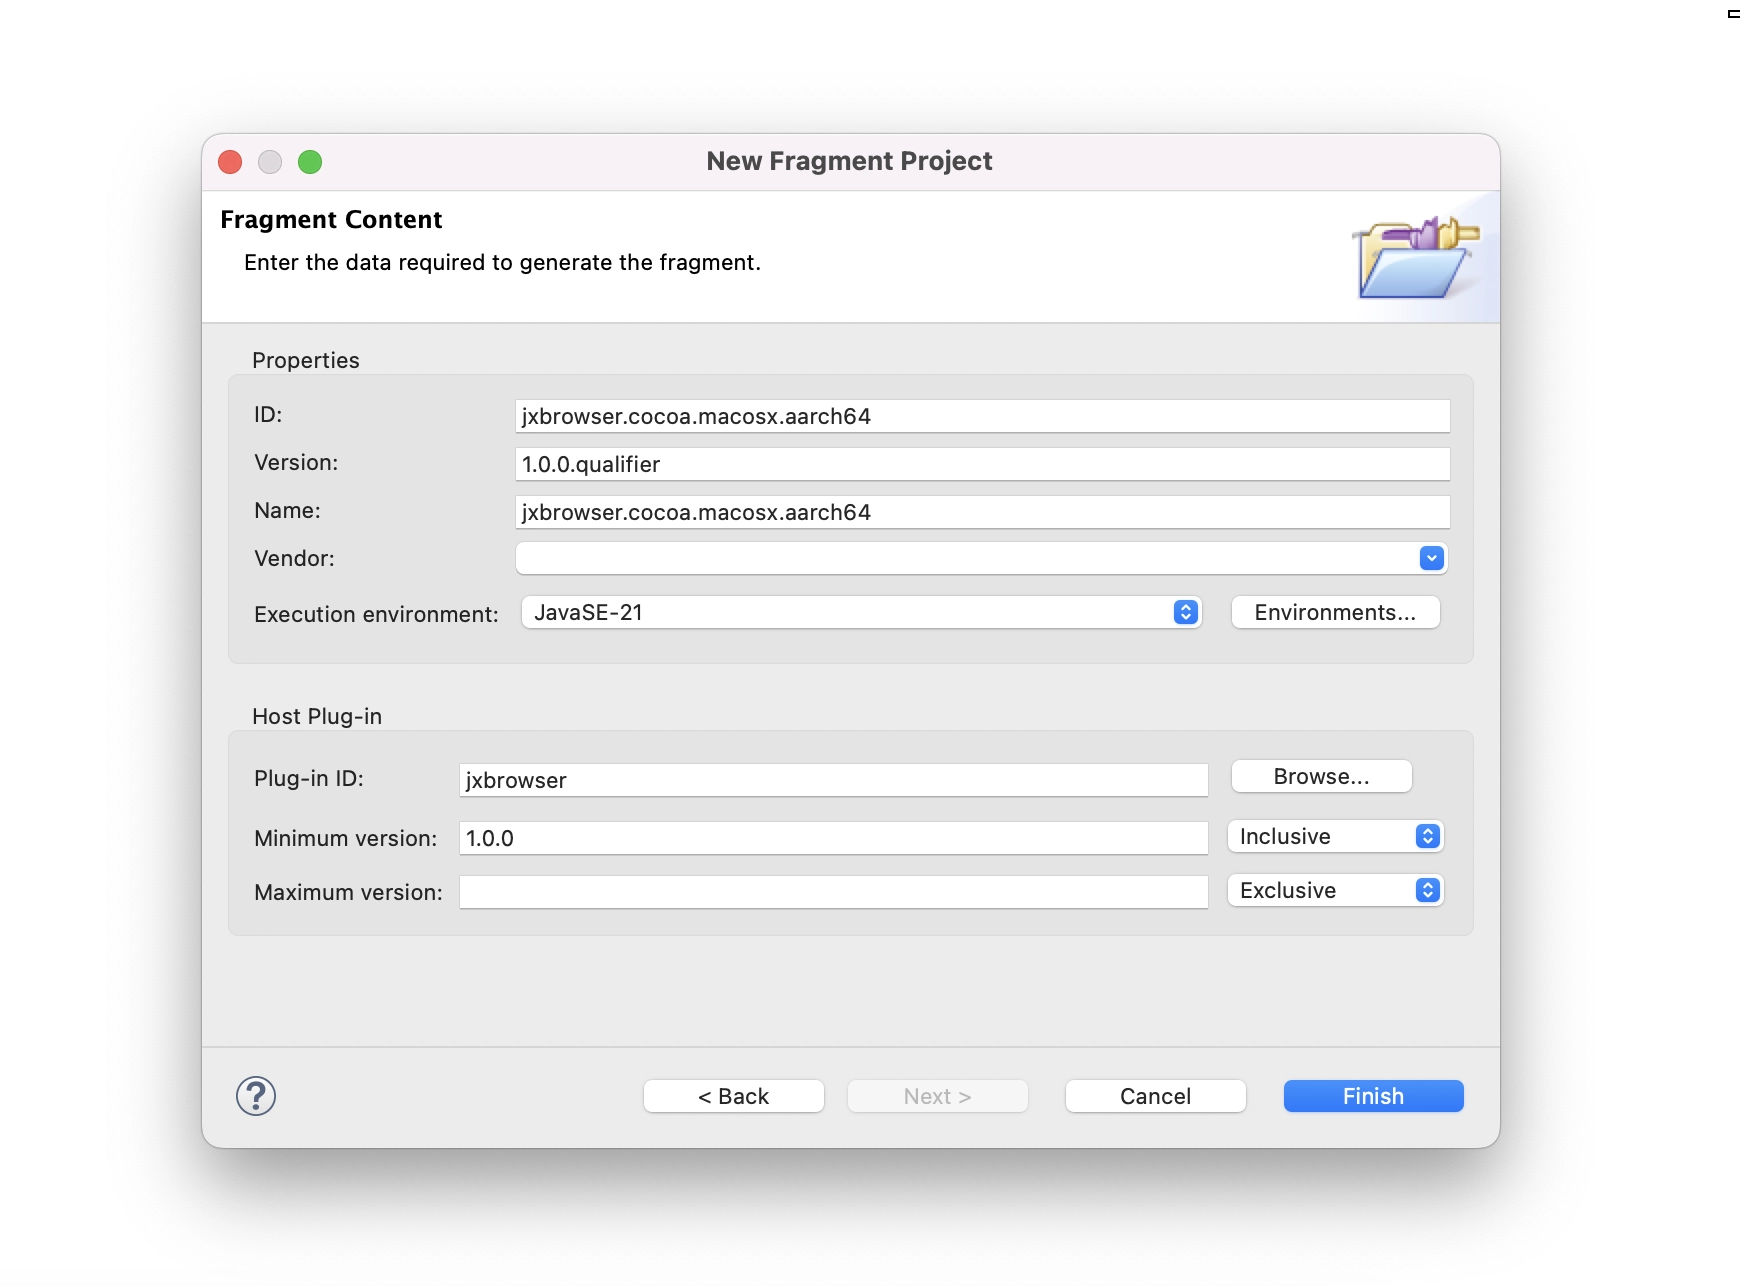1740x1286 pixels.
Task: Close the dialog with the red button
Action: [x=230, y=162]
